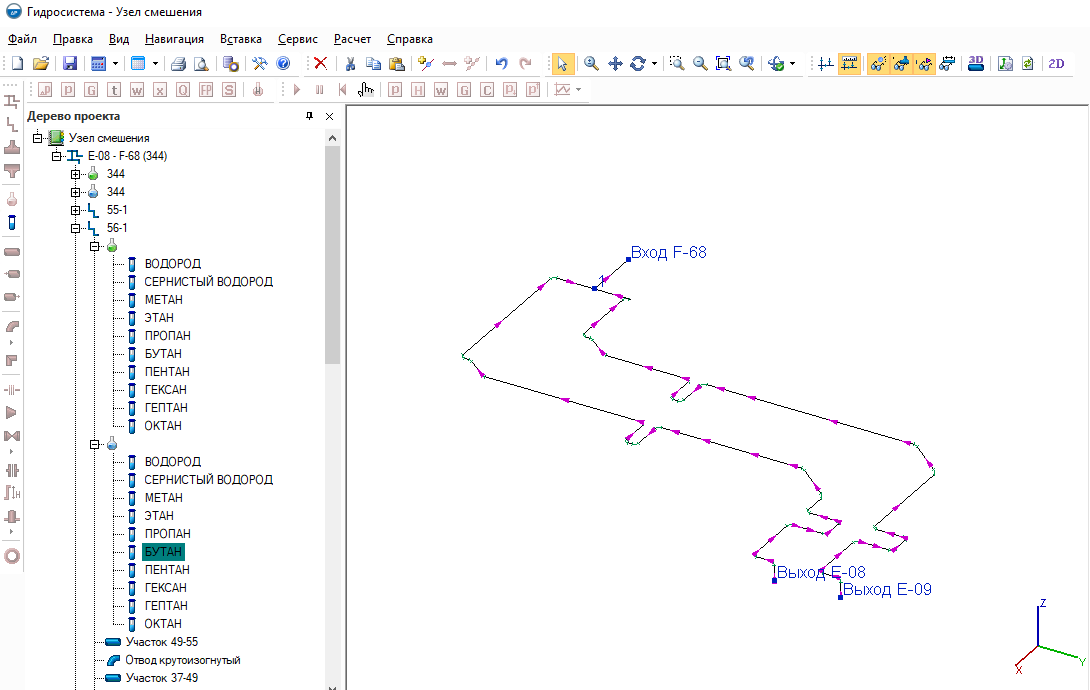This screenshot has height=690, width=1090.
Task: Click the Cut scissors icon
Action: pos(350,64)
